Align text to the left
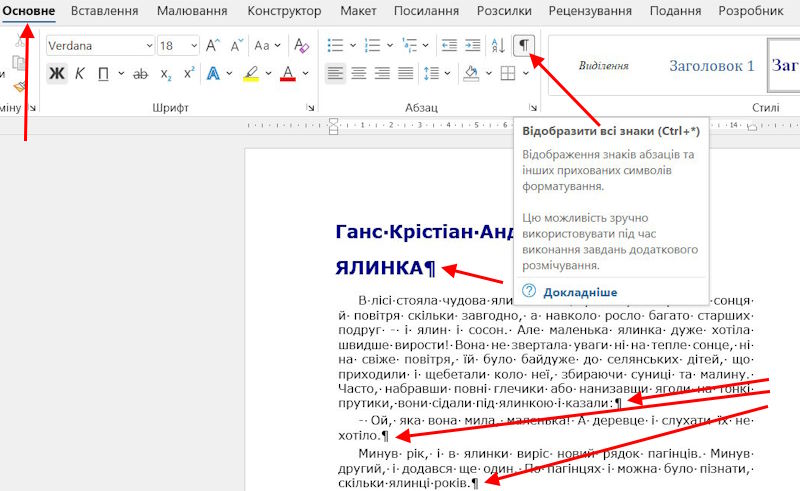 [x=335, y=73]
